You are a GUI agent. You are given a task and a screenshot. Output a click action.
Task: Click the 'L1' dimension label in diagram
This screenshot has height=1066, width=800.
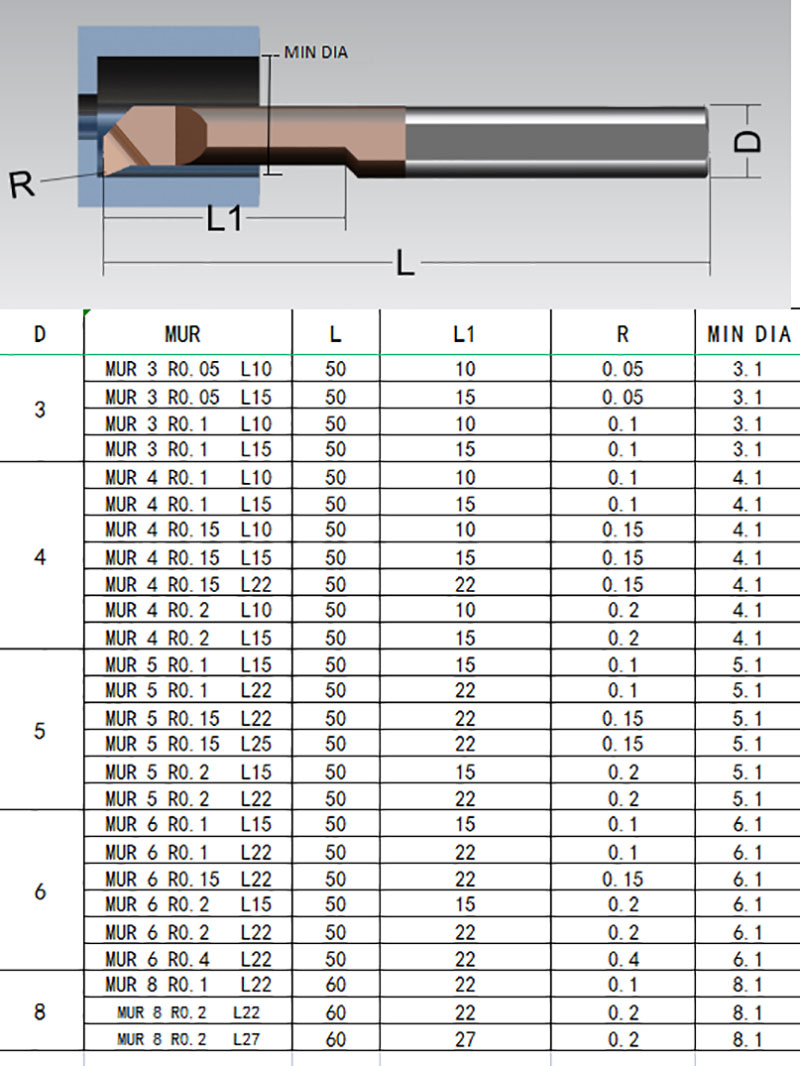pyautogui.click(x=225, y=220)
